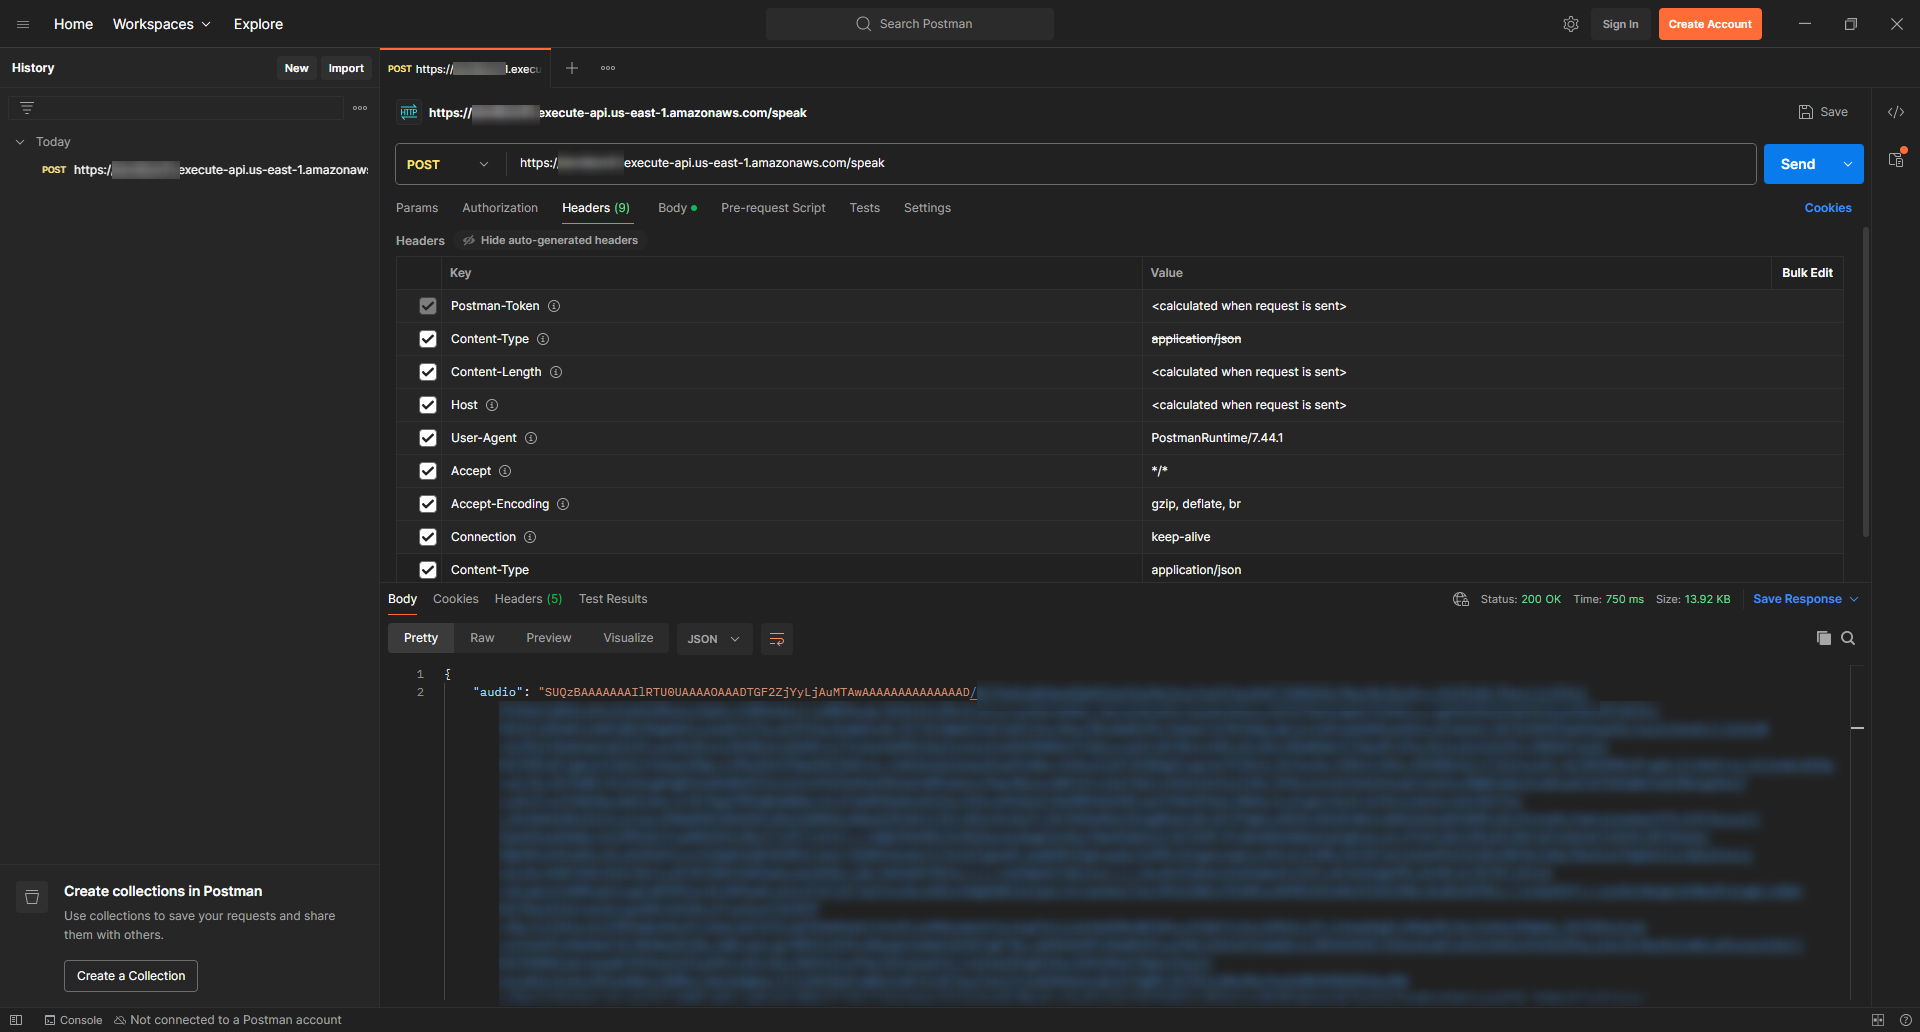Switch to the Params tab
Image resolution: width=1920 pixels, height=1032 pixels.
417,208
